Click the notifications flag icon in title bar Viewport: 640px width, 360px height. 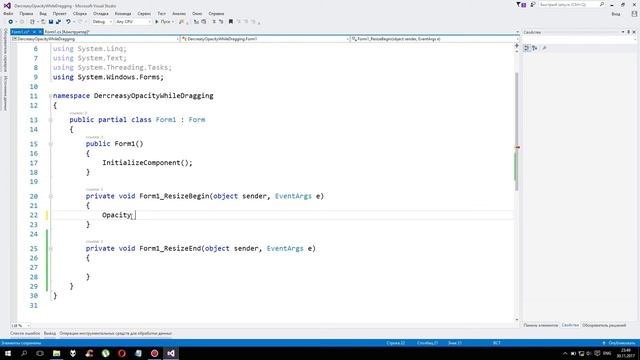[521, 4]
